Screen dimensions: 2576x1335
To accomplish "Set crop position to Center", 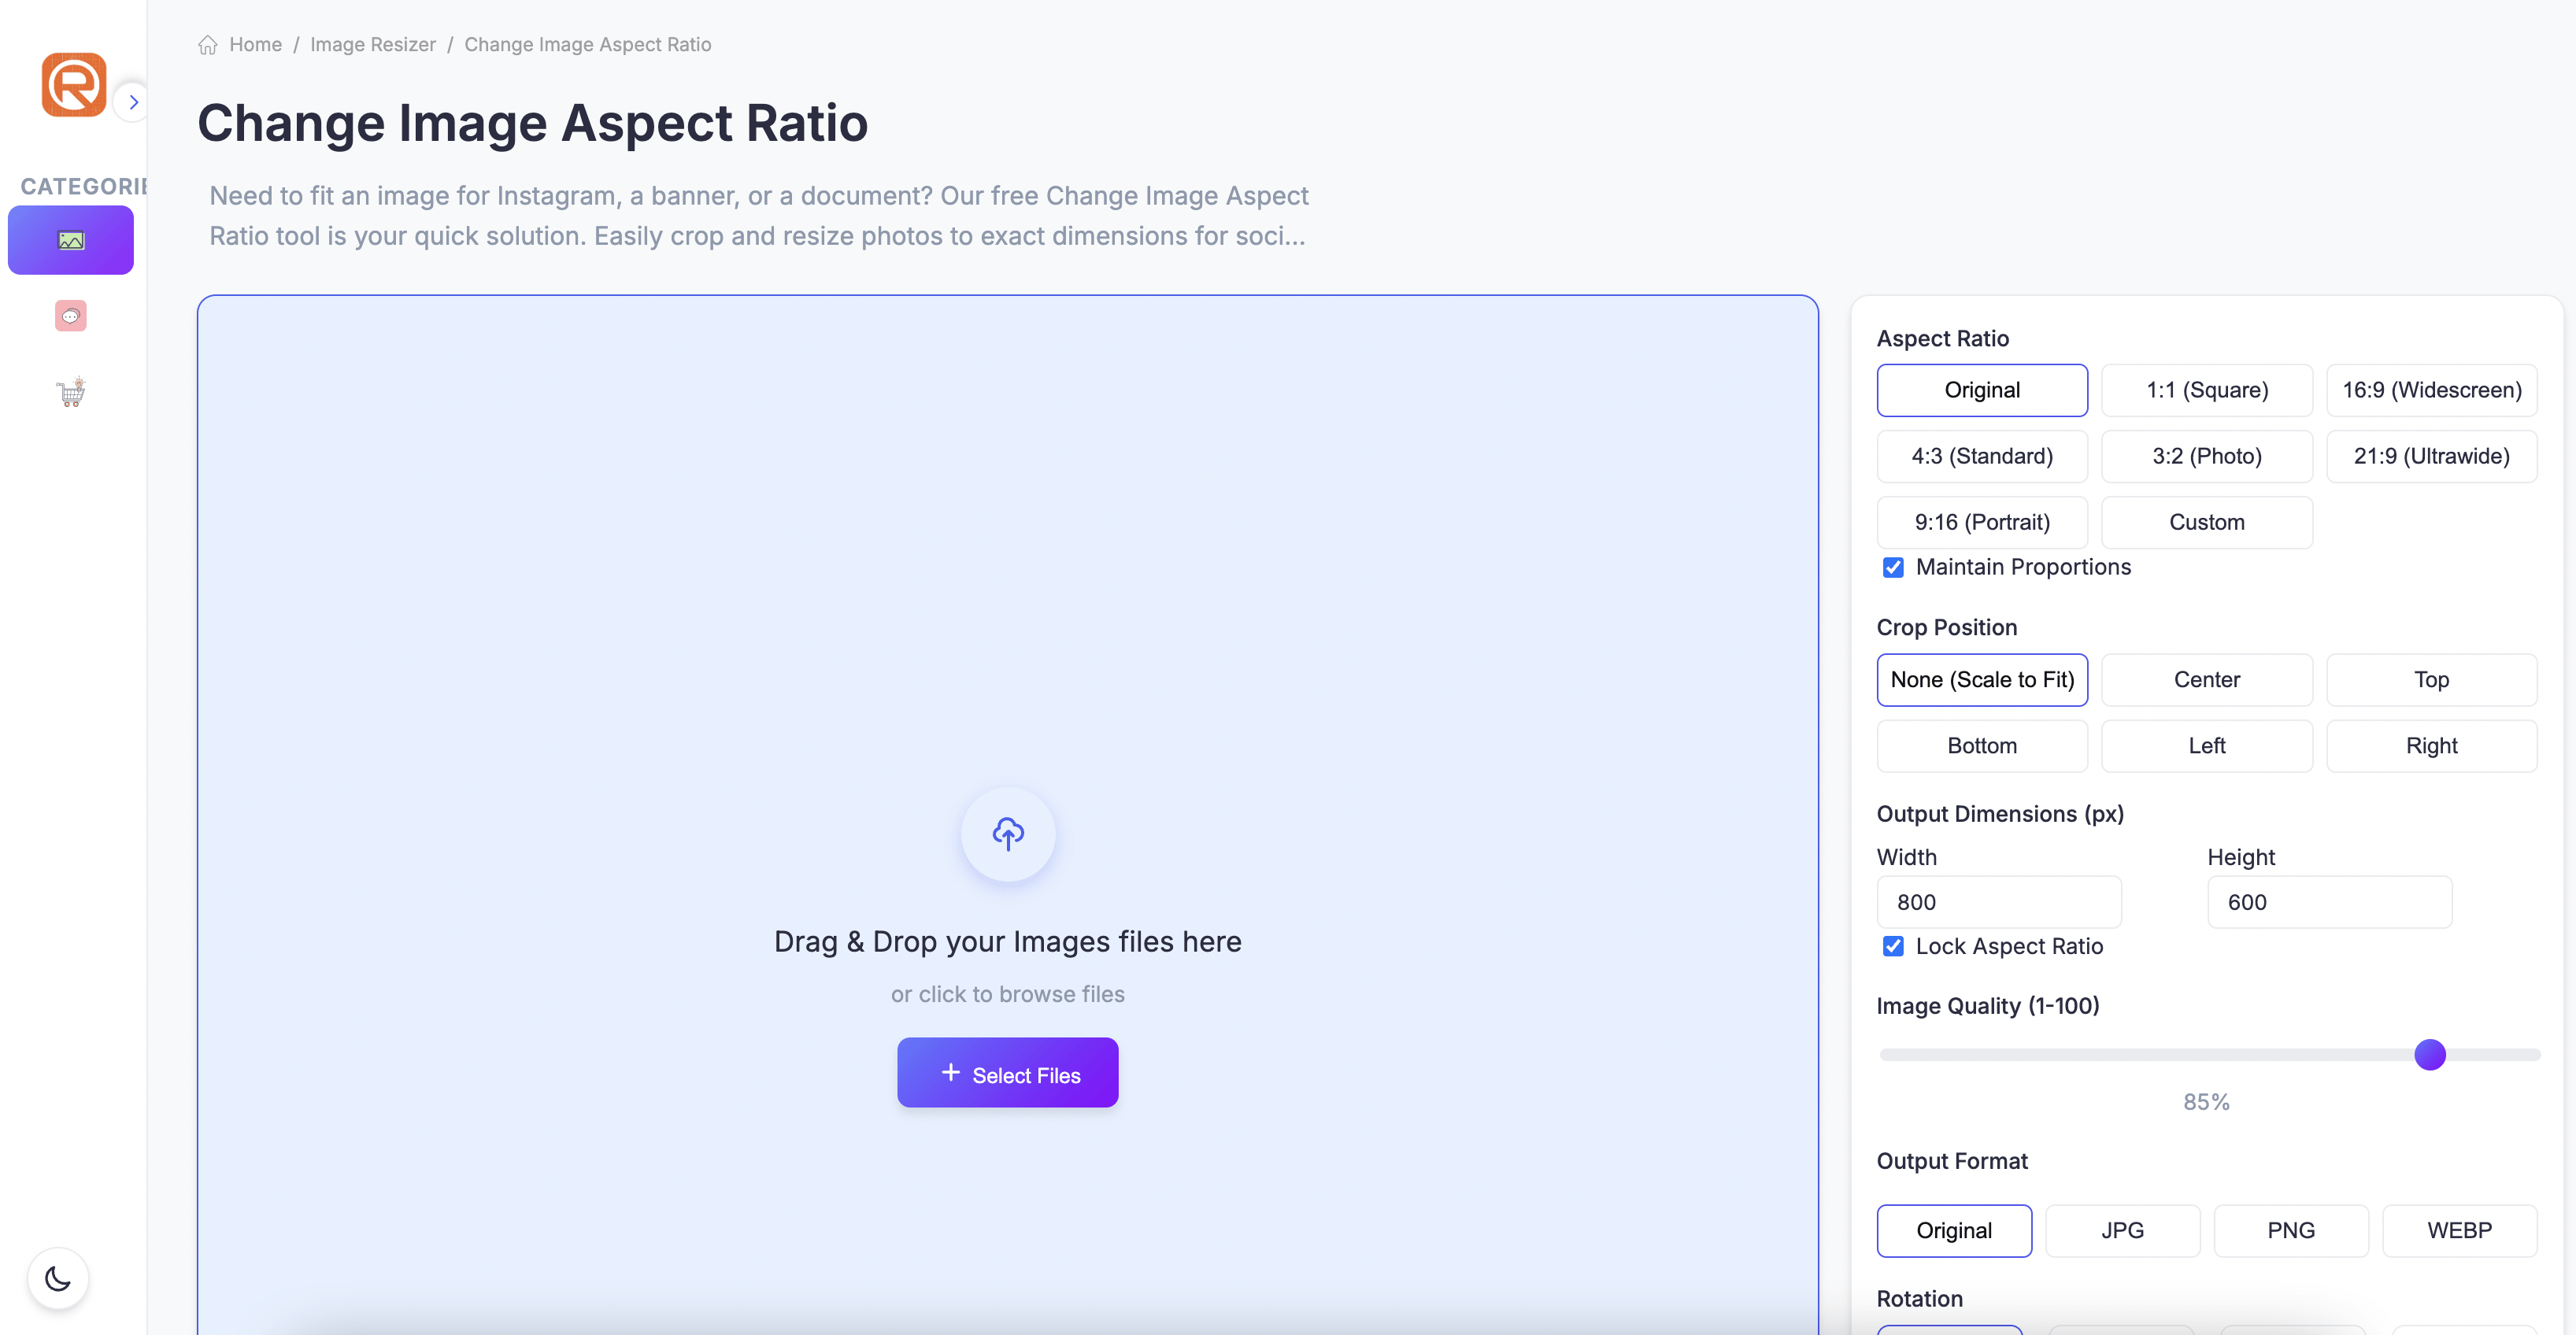I will (x=2207, y=679).
